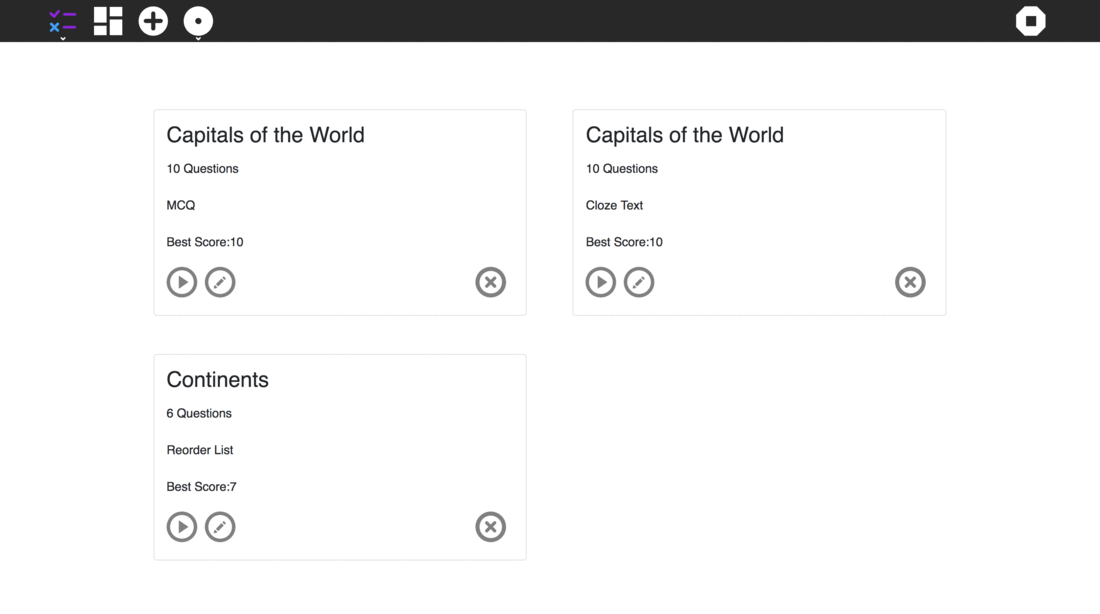Edit the Continents quiz with pencil icon

tap(220, 527)
